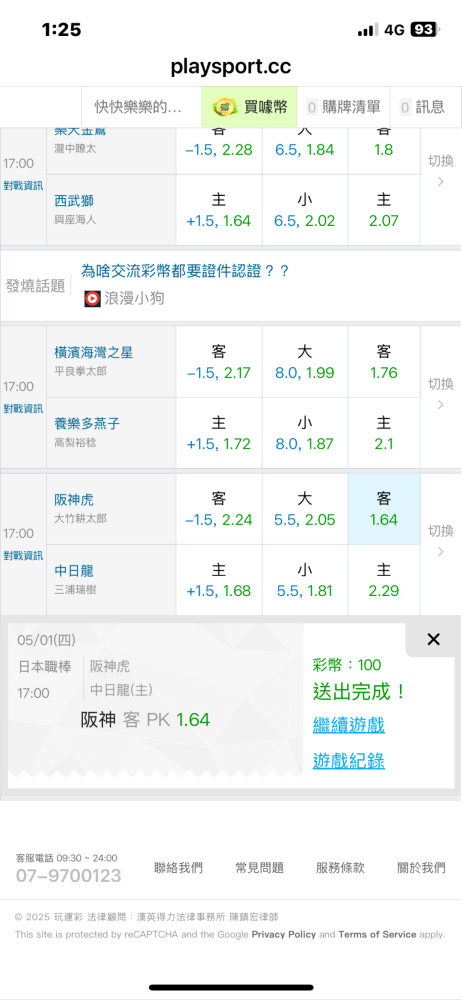Screen dimensions: 462x1000
Task: Tap the battery indicator in status bar
Action: tap(424, 29)
